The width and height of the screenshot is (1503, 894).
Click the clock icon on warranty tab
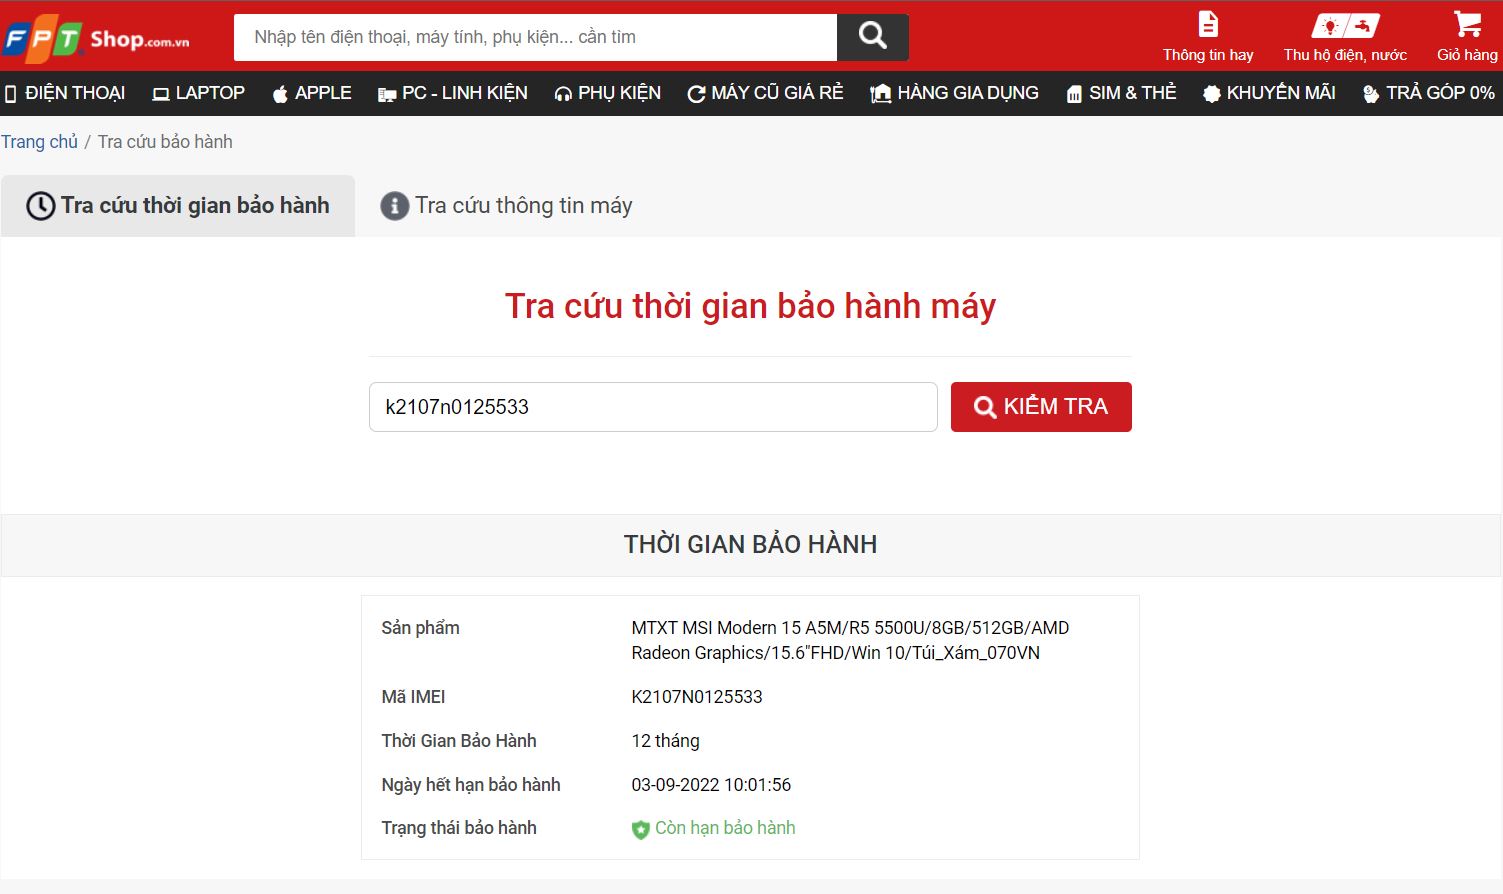[x=40, y=206]
